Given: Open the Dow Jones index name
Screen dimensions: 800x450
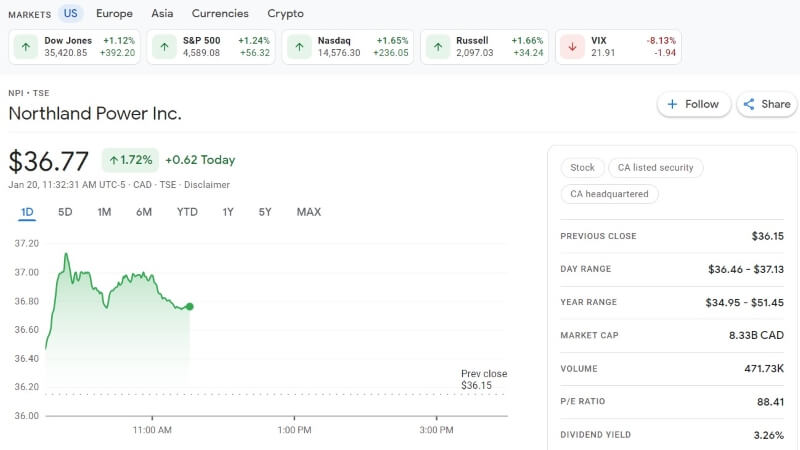Looking at the screenshot, I should pos(68,40).
